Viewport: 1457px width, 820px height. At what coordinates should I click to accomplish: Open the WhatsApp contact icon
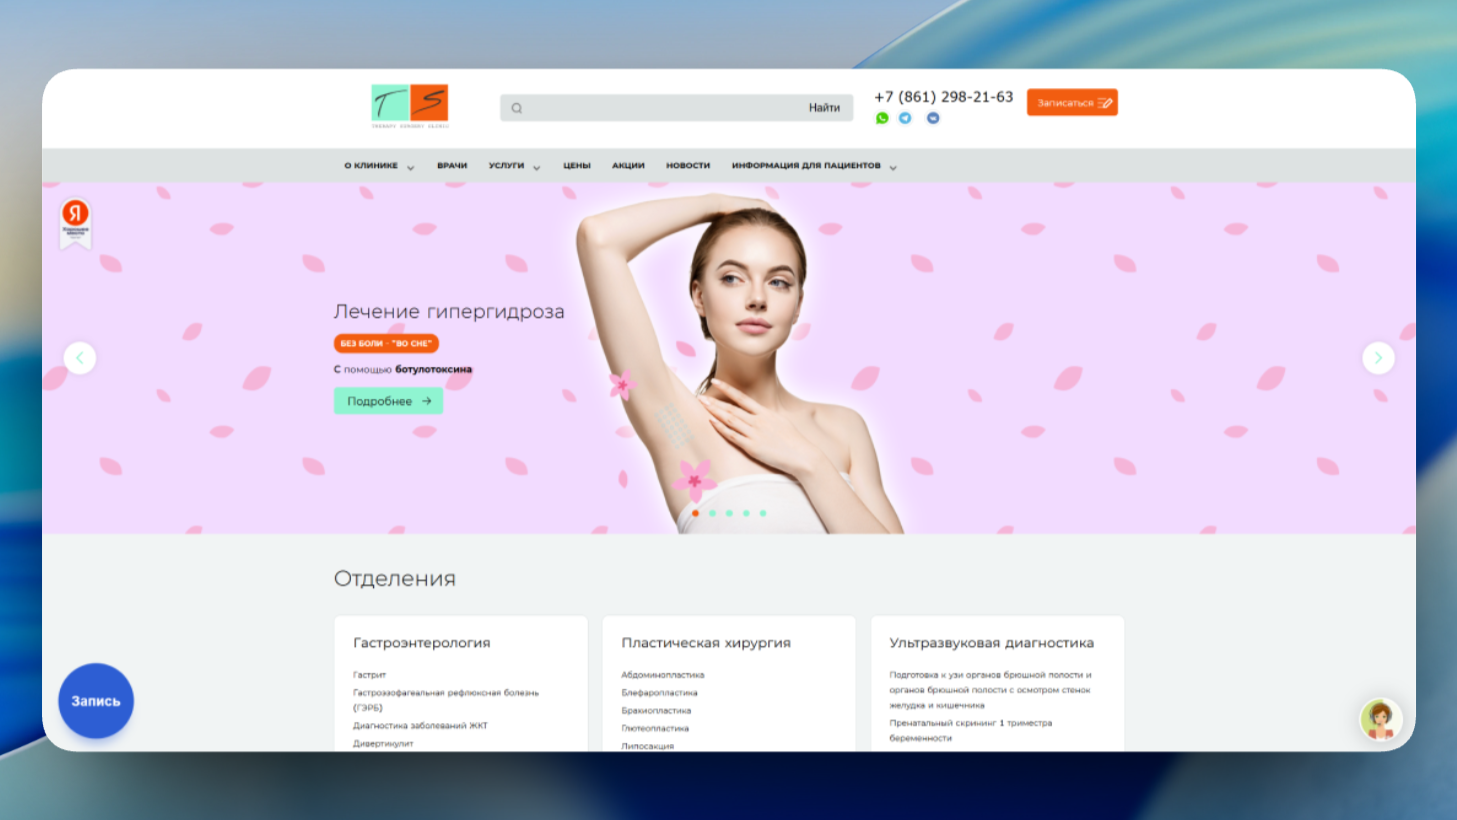point(882,118)
